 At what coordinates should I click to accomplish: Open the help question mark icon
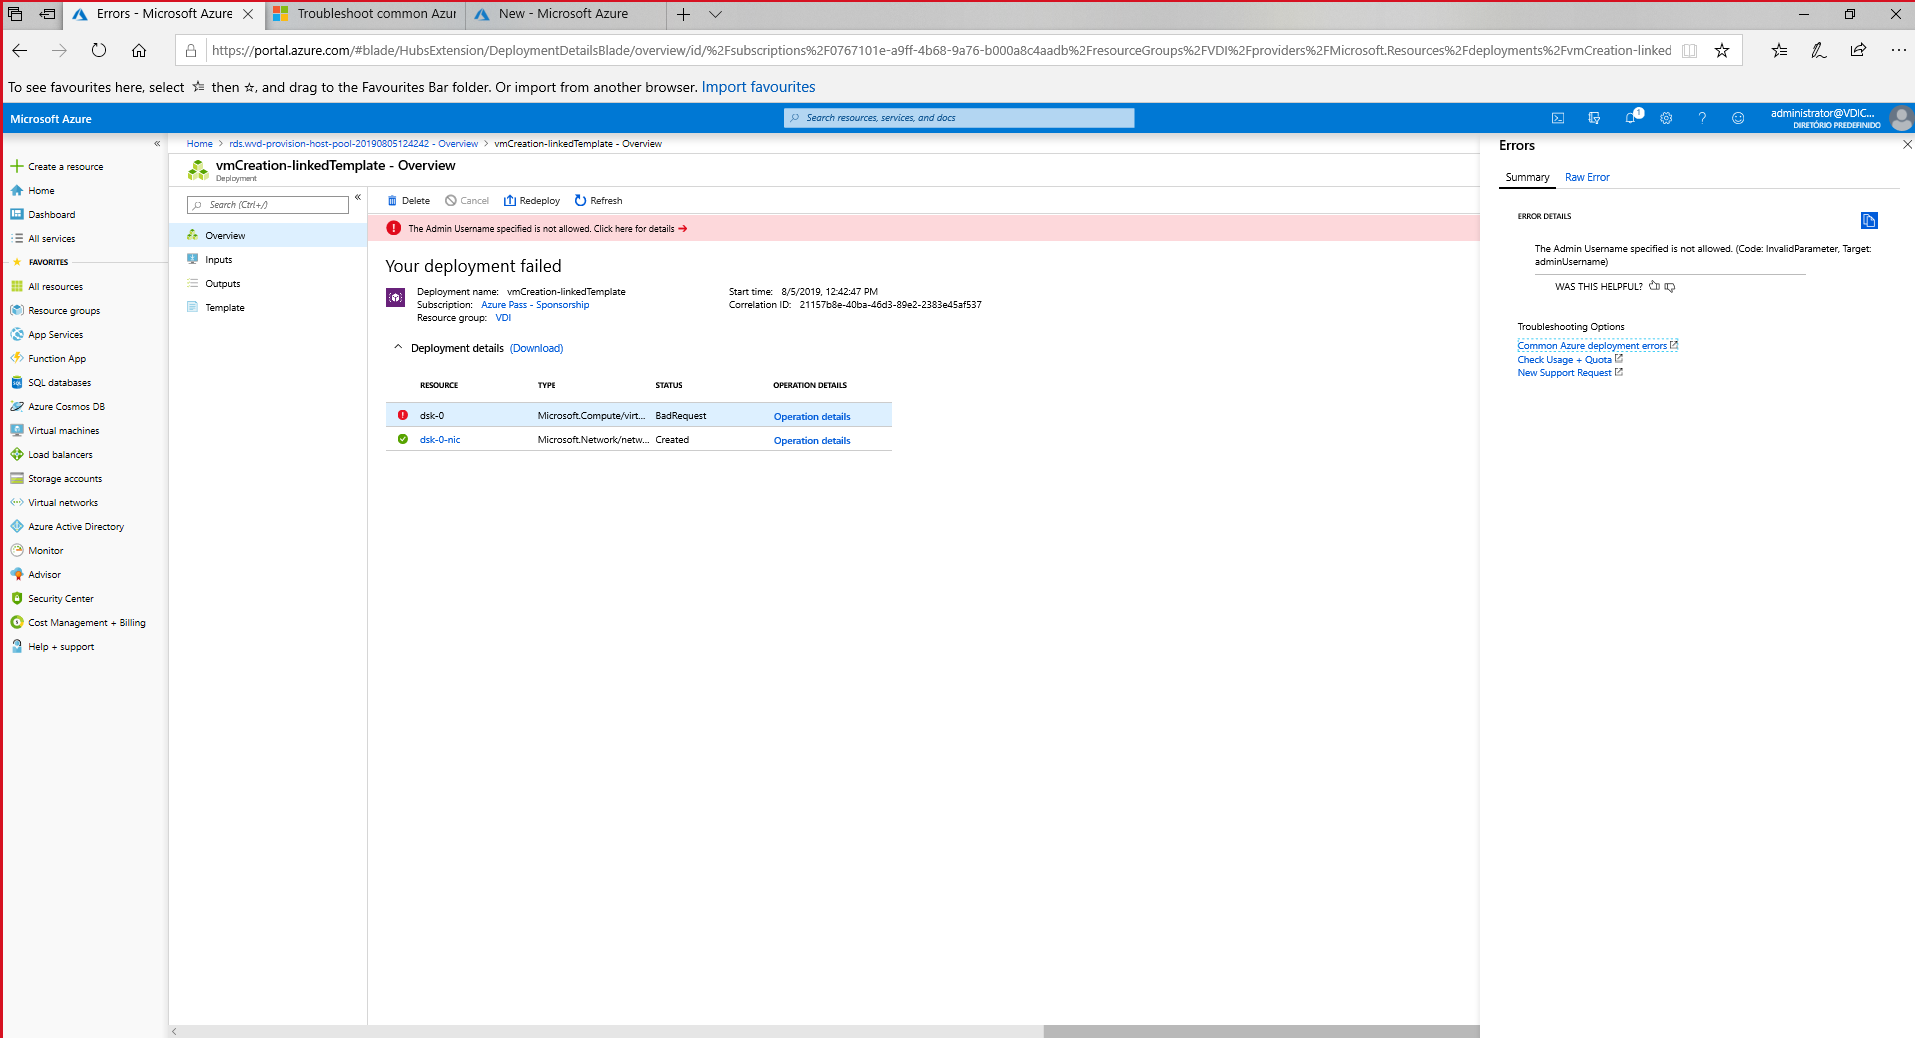(1701, 117)
